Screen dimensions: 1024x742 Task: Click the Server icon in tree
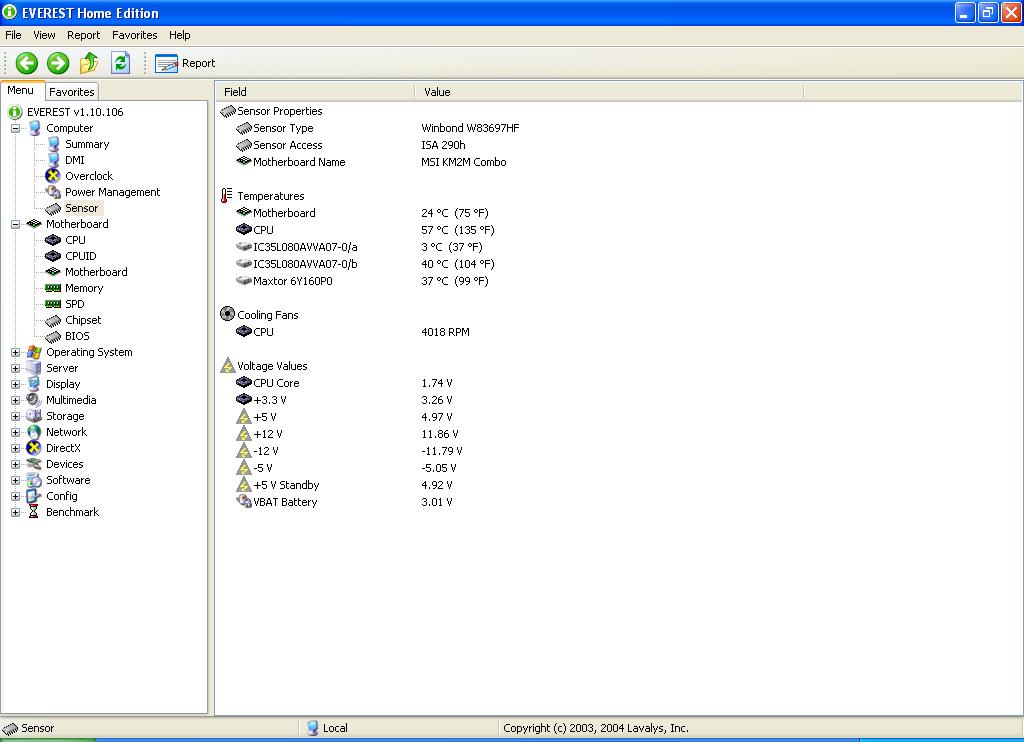click(34, 368)
